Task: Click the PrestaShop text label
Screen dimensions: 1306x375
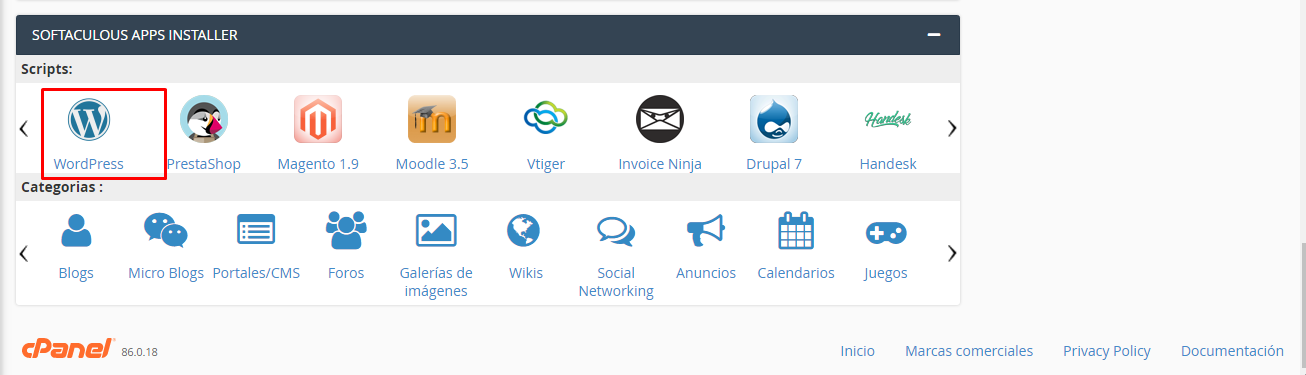Action: pos(204,164)
